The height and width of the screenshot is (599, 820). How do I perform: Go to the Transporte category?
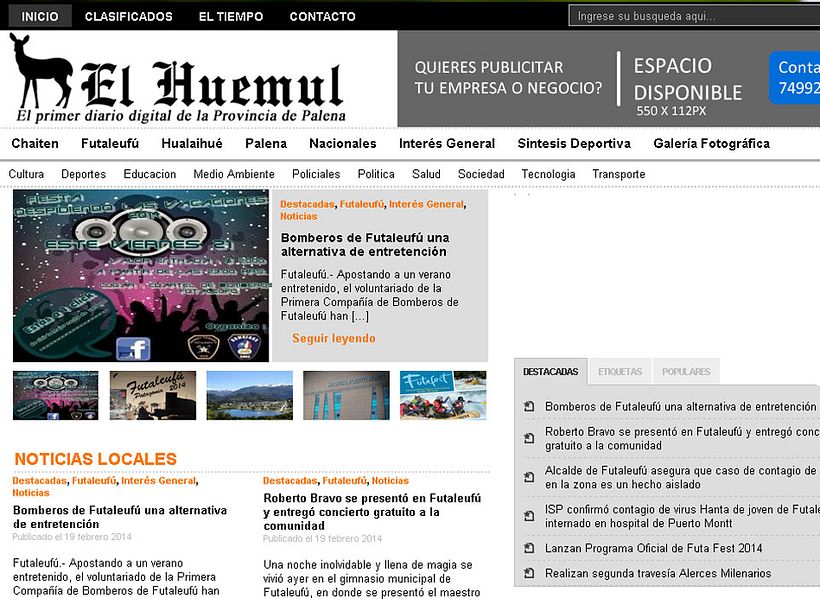[x=619, y=174]
